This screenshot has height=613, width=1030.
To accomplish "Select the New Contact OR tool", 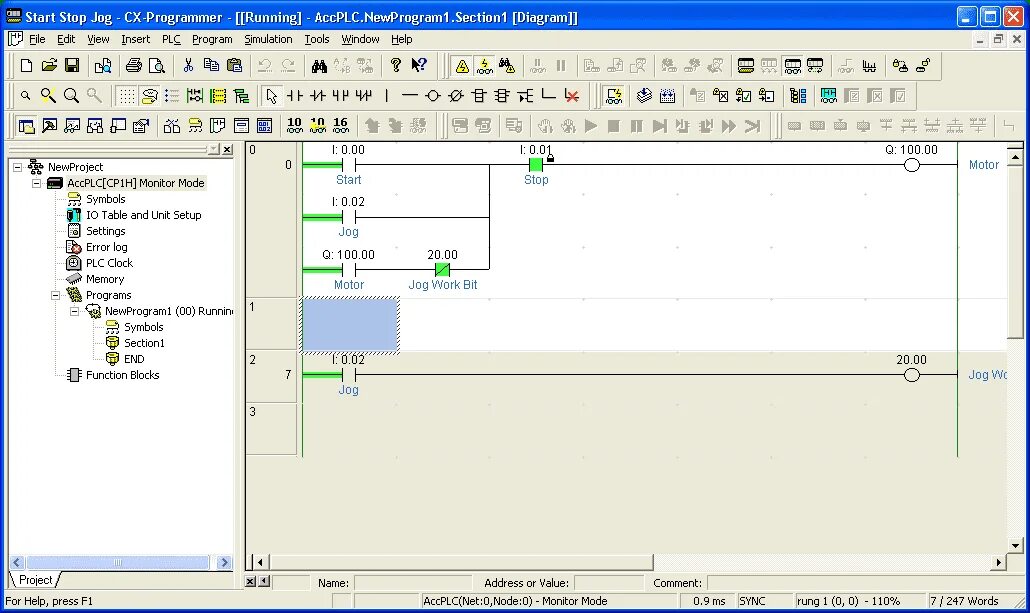I will [341, 96].
